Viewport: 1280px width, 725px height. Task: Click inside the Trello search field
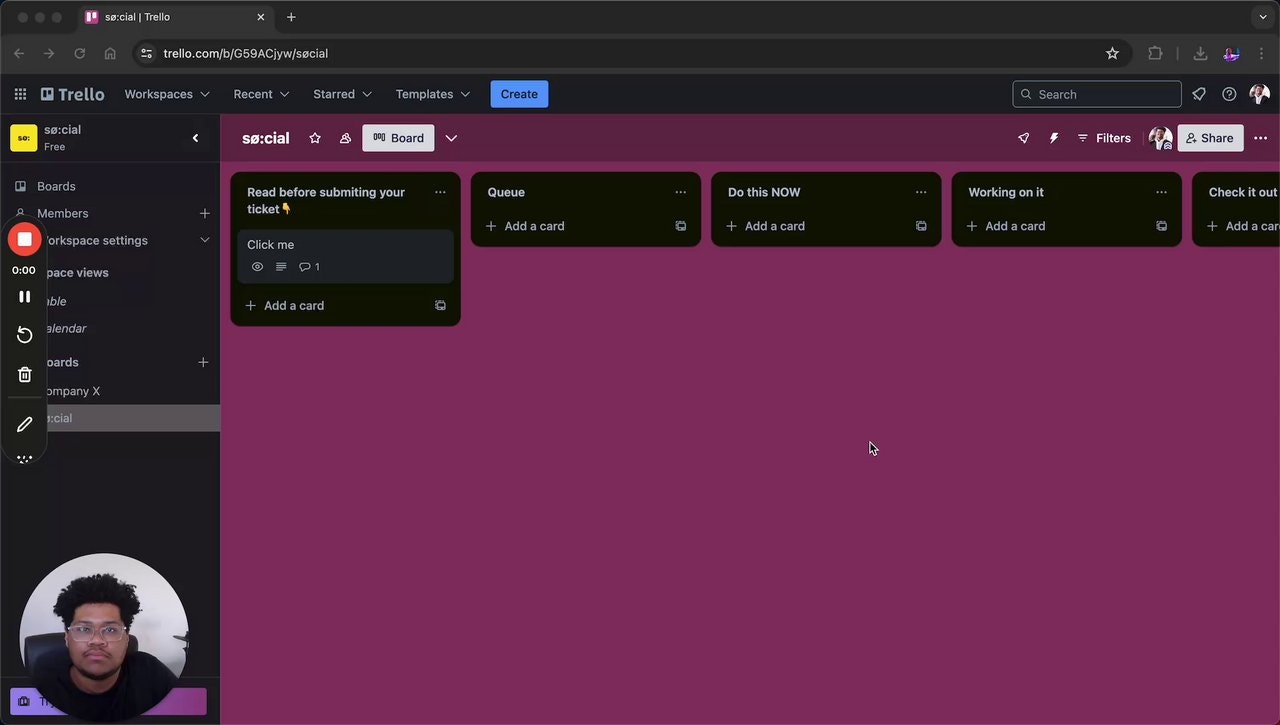click(x=1096, y=93)
